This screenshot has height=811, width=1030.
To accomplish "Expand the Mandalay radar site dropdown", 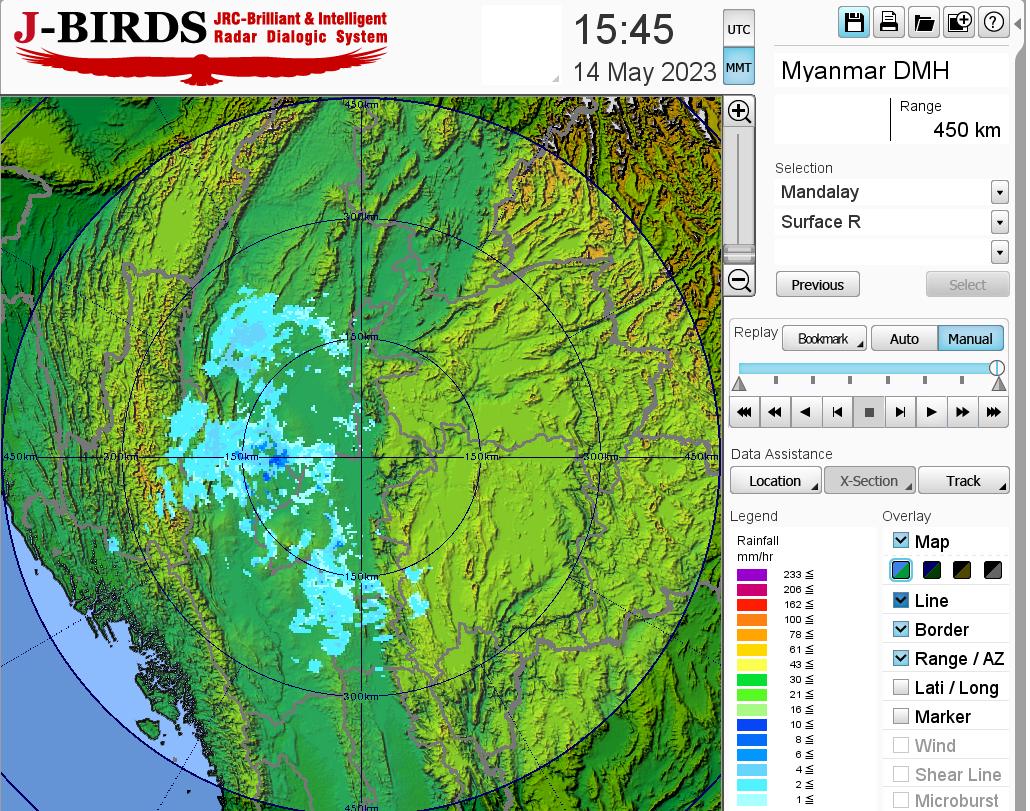I will [x=999, y=192].
